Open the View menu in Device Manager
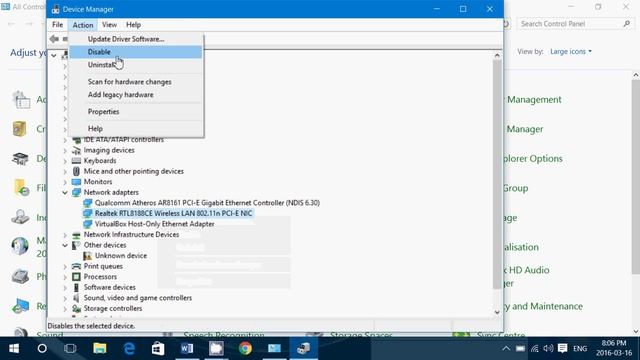The height and width of the screenshot is (360, 640). click(x=109, y=25)
